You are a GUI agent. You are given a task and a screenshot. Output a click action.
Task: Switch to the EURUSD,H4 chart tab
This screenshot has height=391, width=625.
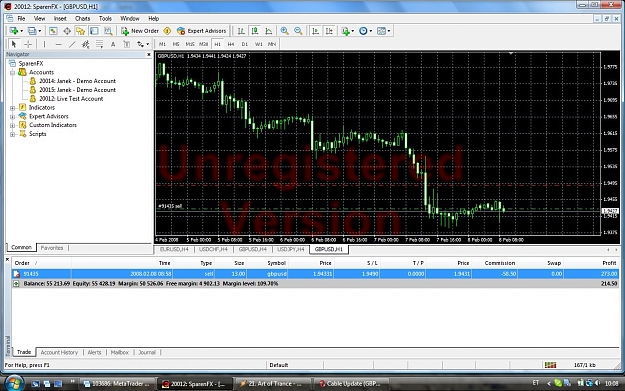click(174, 249)
